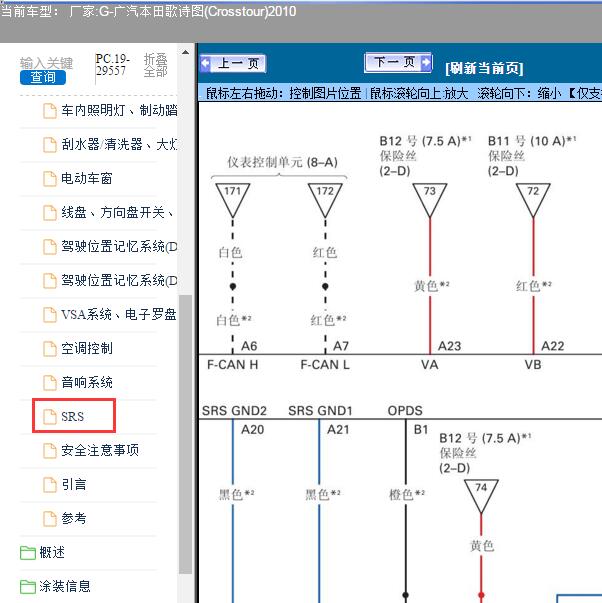Click connector triangle 171 in diagram
Image resolution: width=602 pixels, height=603 pixels.
pos(233,200)
